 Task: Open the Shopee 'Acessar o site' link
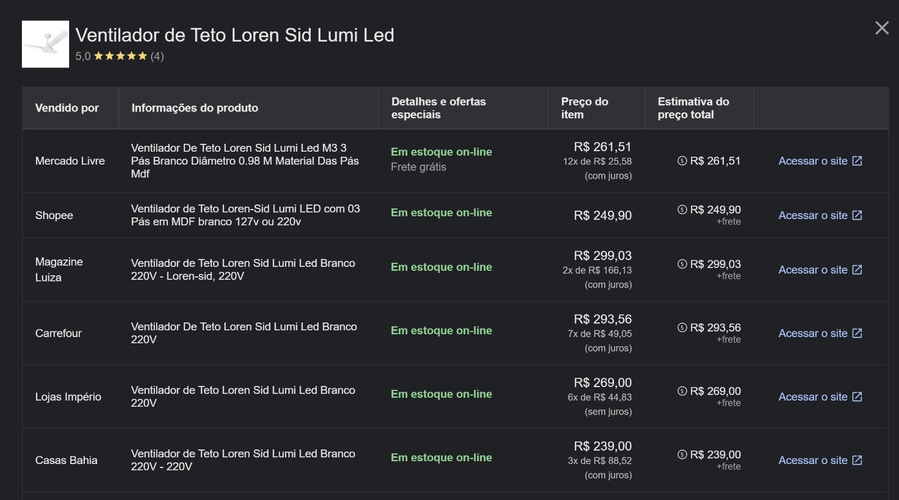point(820,216)
